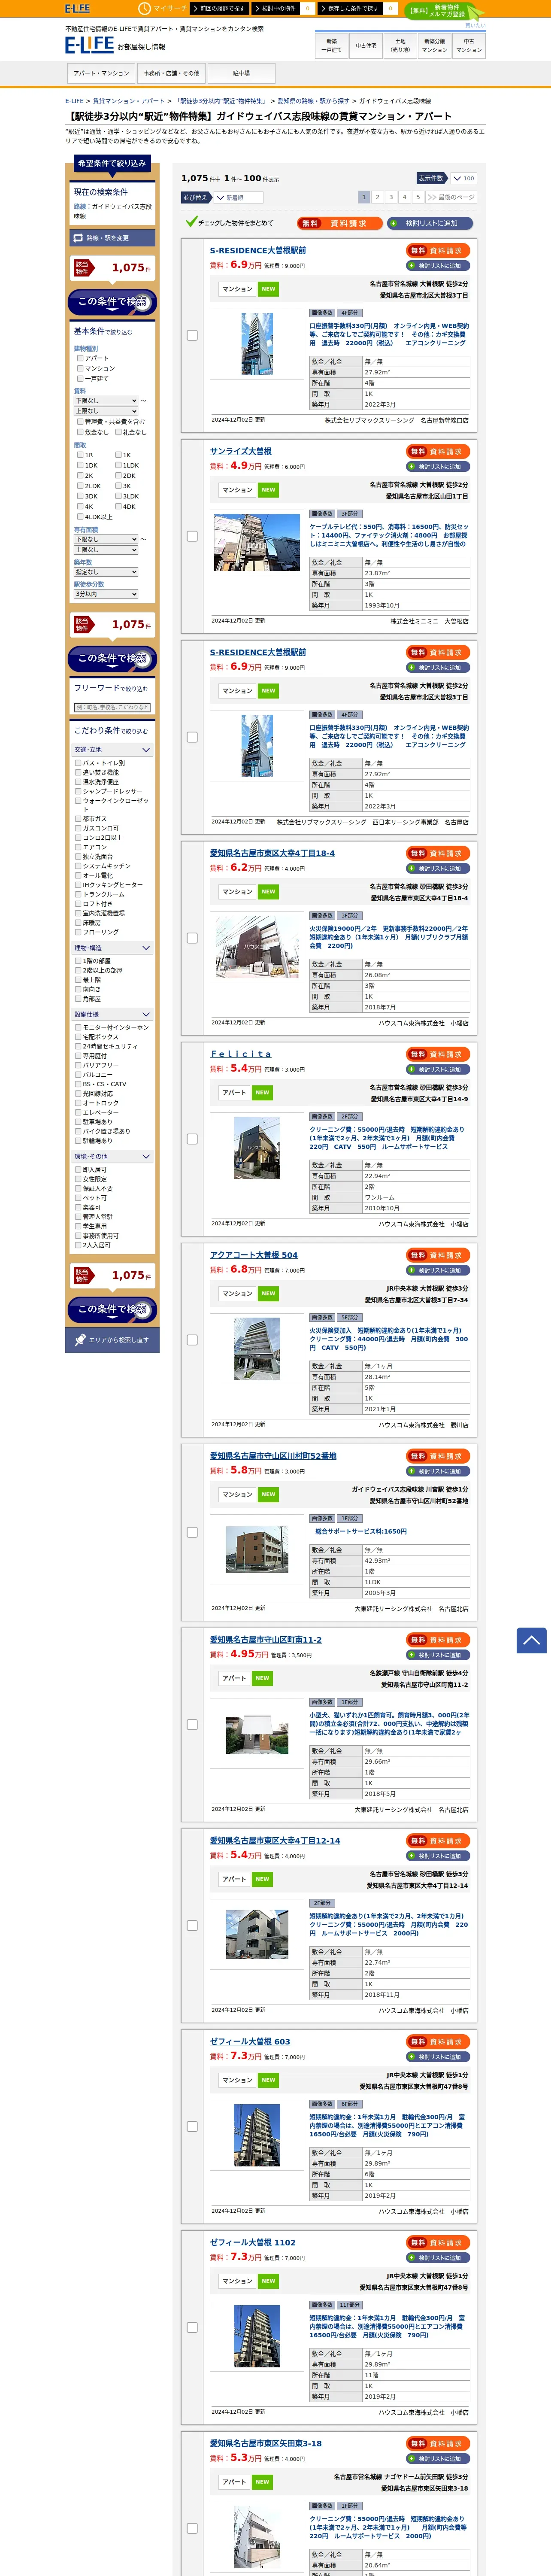This screenshot has height=2576, width=551.
Task: Enable バス・トイレ別 condition
Action: point(78,763)
